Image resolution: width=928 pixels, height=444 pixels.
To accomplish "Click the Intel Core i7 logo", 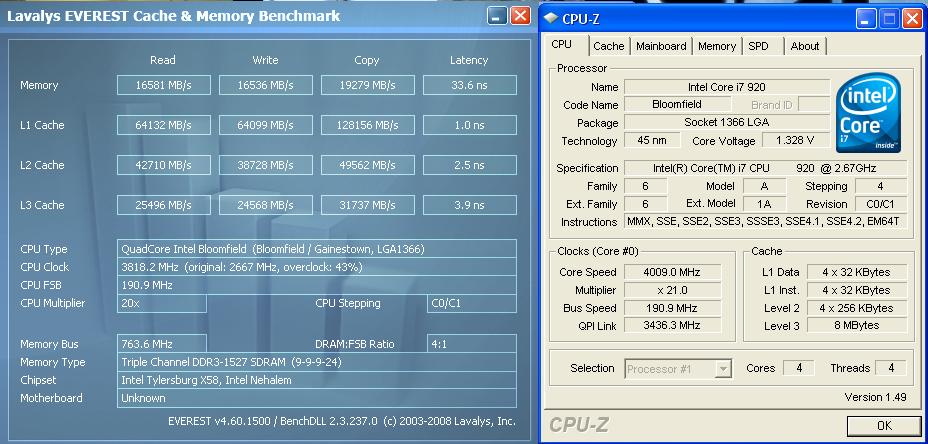I will pyautogui.click(x=868, y=112).
